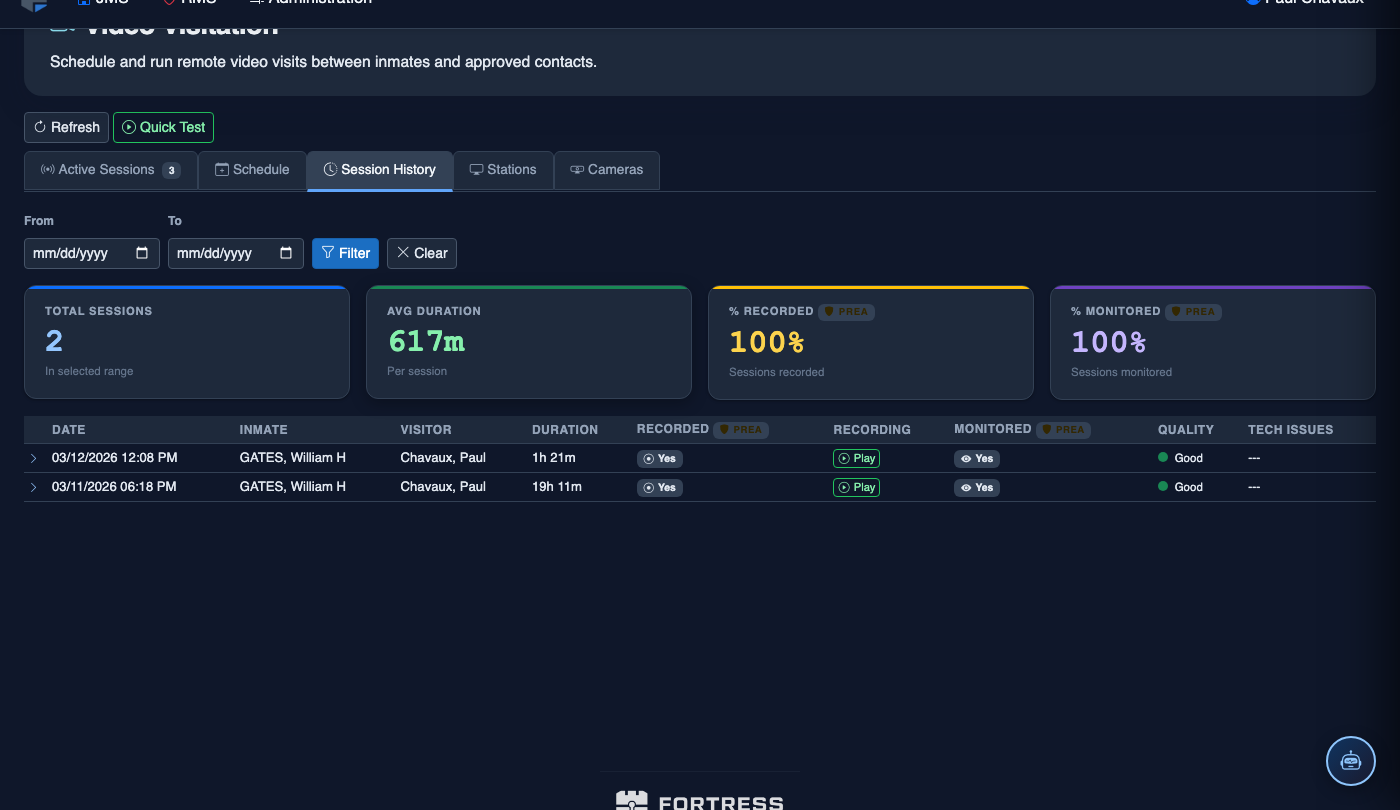Expand the 03/12/2026 12:08 PM session row
This screenshot has width=1400, height=810.
coord(33,458)
